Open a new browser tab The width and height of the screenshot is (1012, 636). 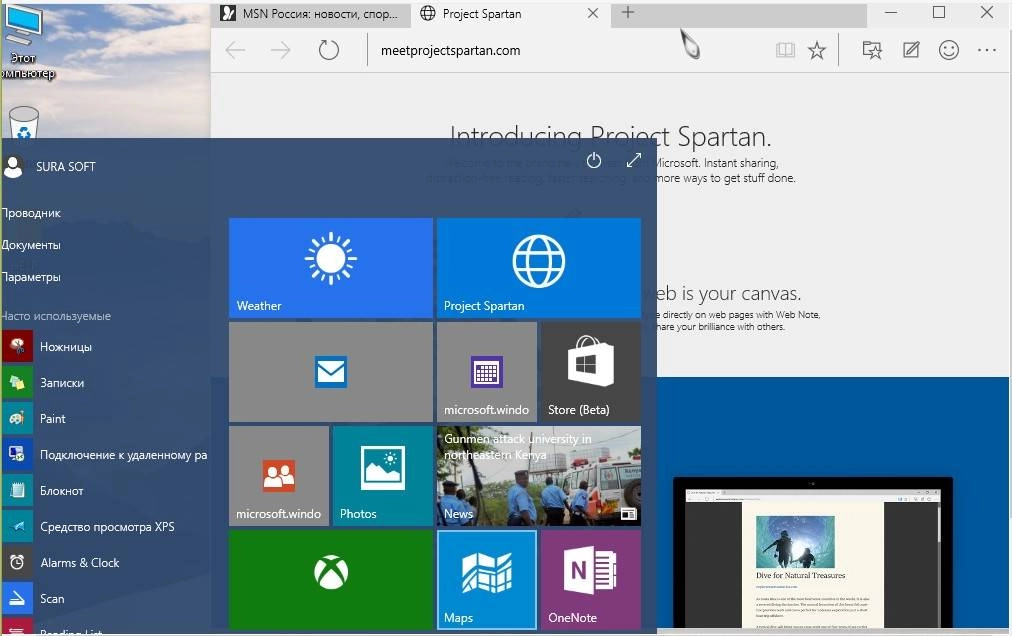628,12
